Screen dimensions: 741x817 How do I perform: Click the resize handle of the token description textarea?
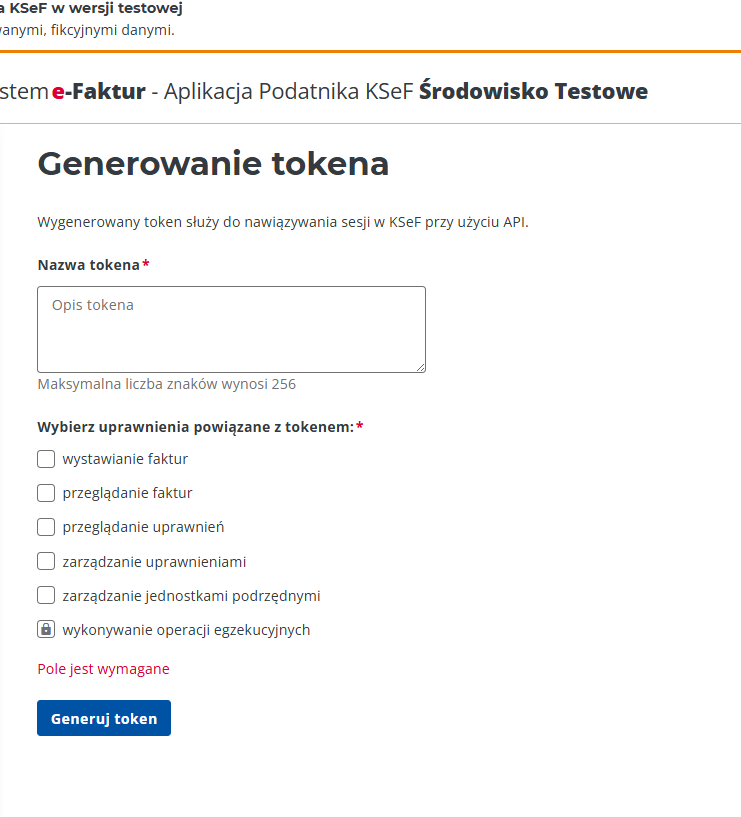click(x=421, y=368)
